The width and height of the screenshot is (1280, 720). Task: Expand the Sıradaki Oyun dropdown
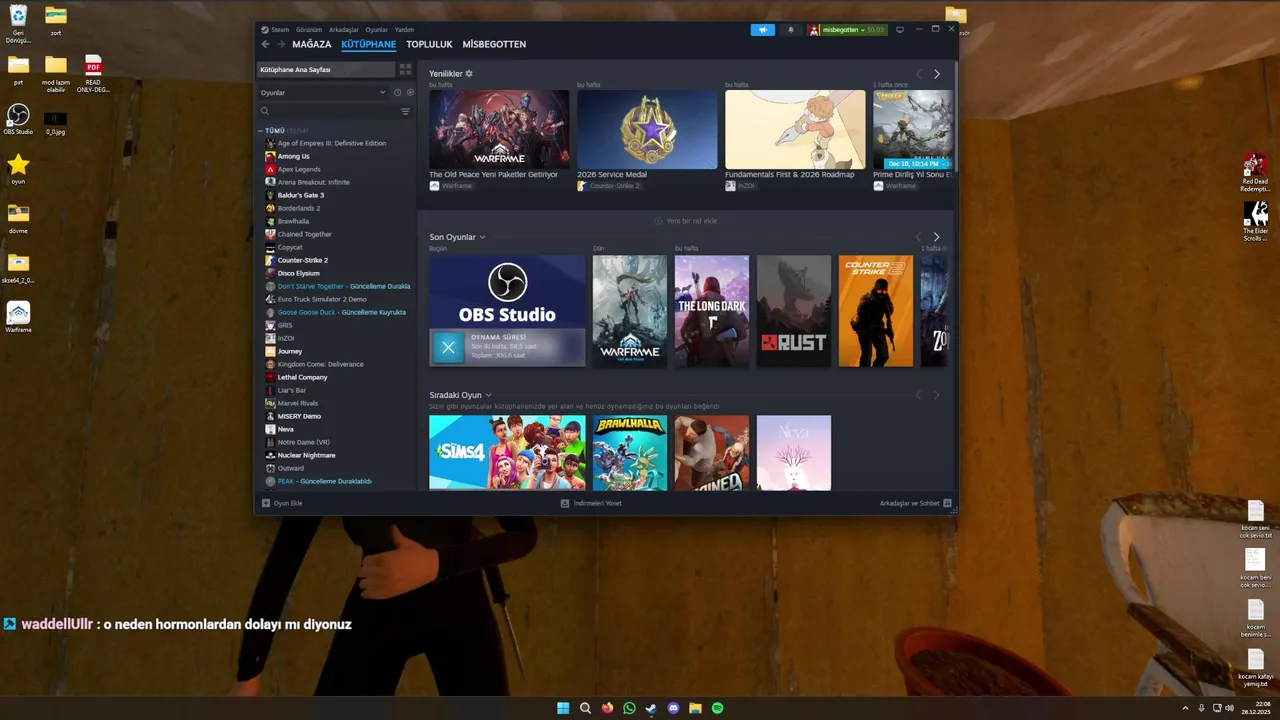tap(488, 395)
